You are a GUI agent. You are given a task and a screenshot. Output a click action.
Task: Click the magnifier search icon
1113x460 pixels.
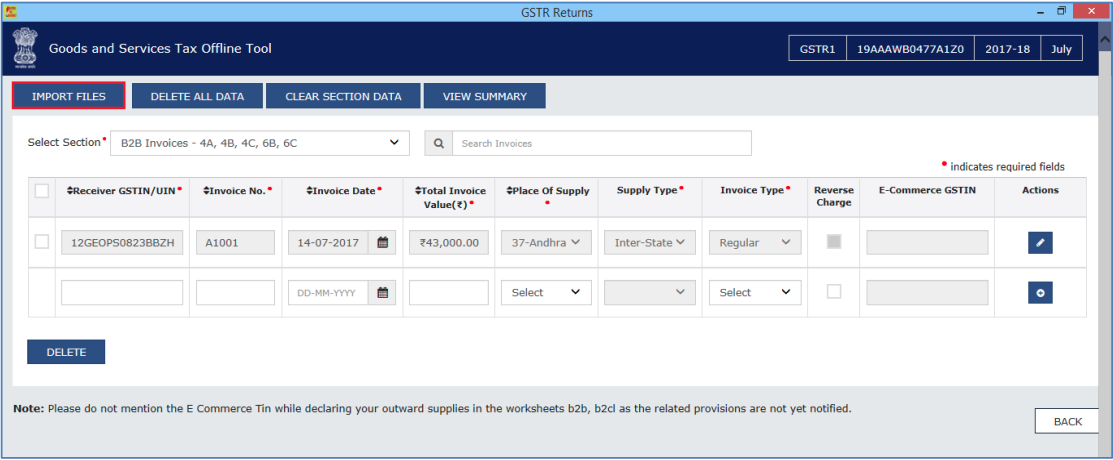tap(439, 143)
